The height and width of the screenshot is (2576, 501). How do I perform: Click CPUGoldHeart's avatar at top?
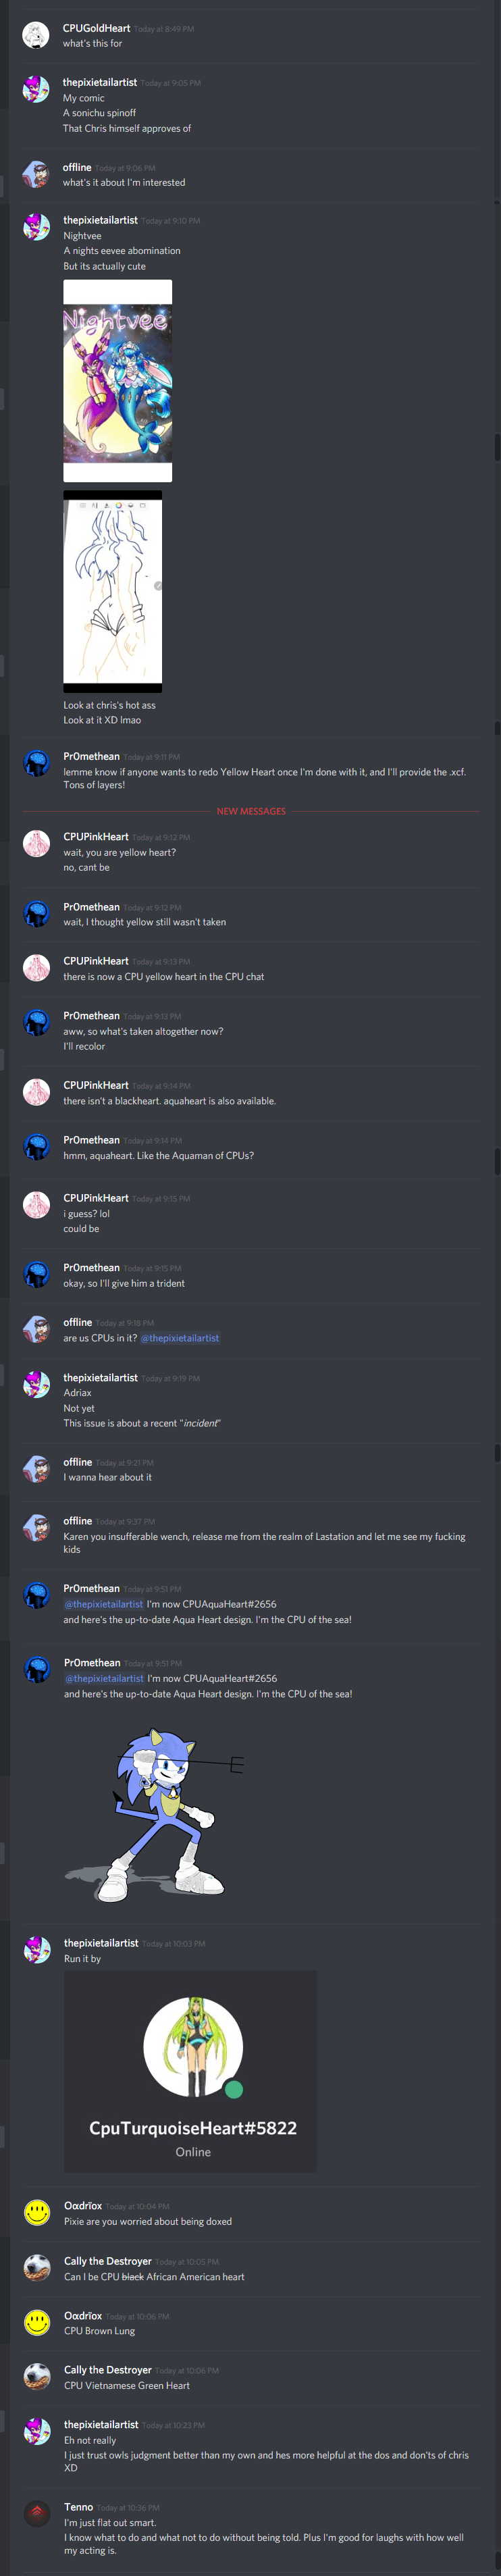click(36, 36)
